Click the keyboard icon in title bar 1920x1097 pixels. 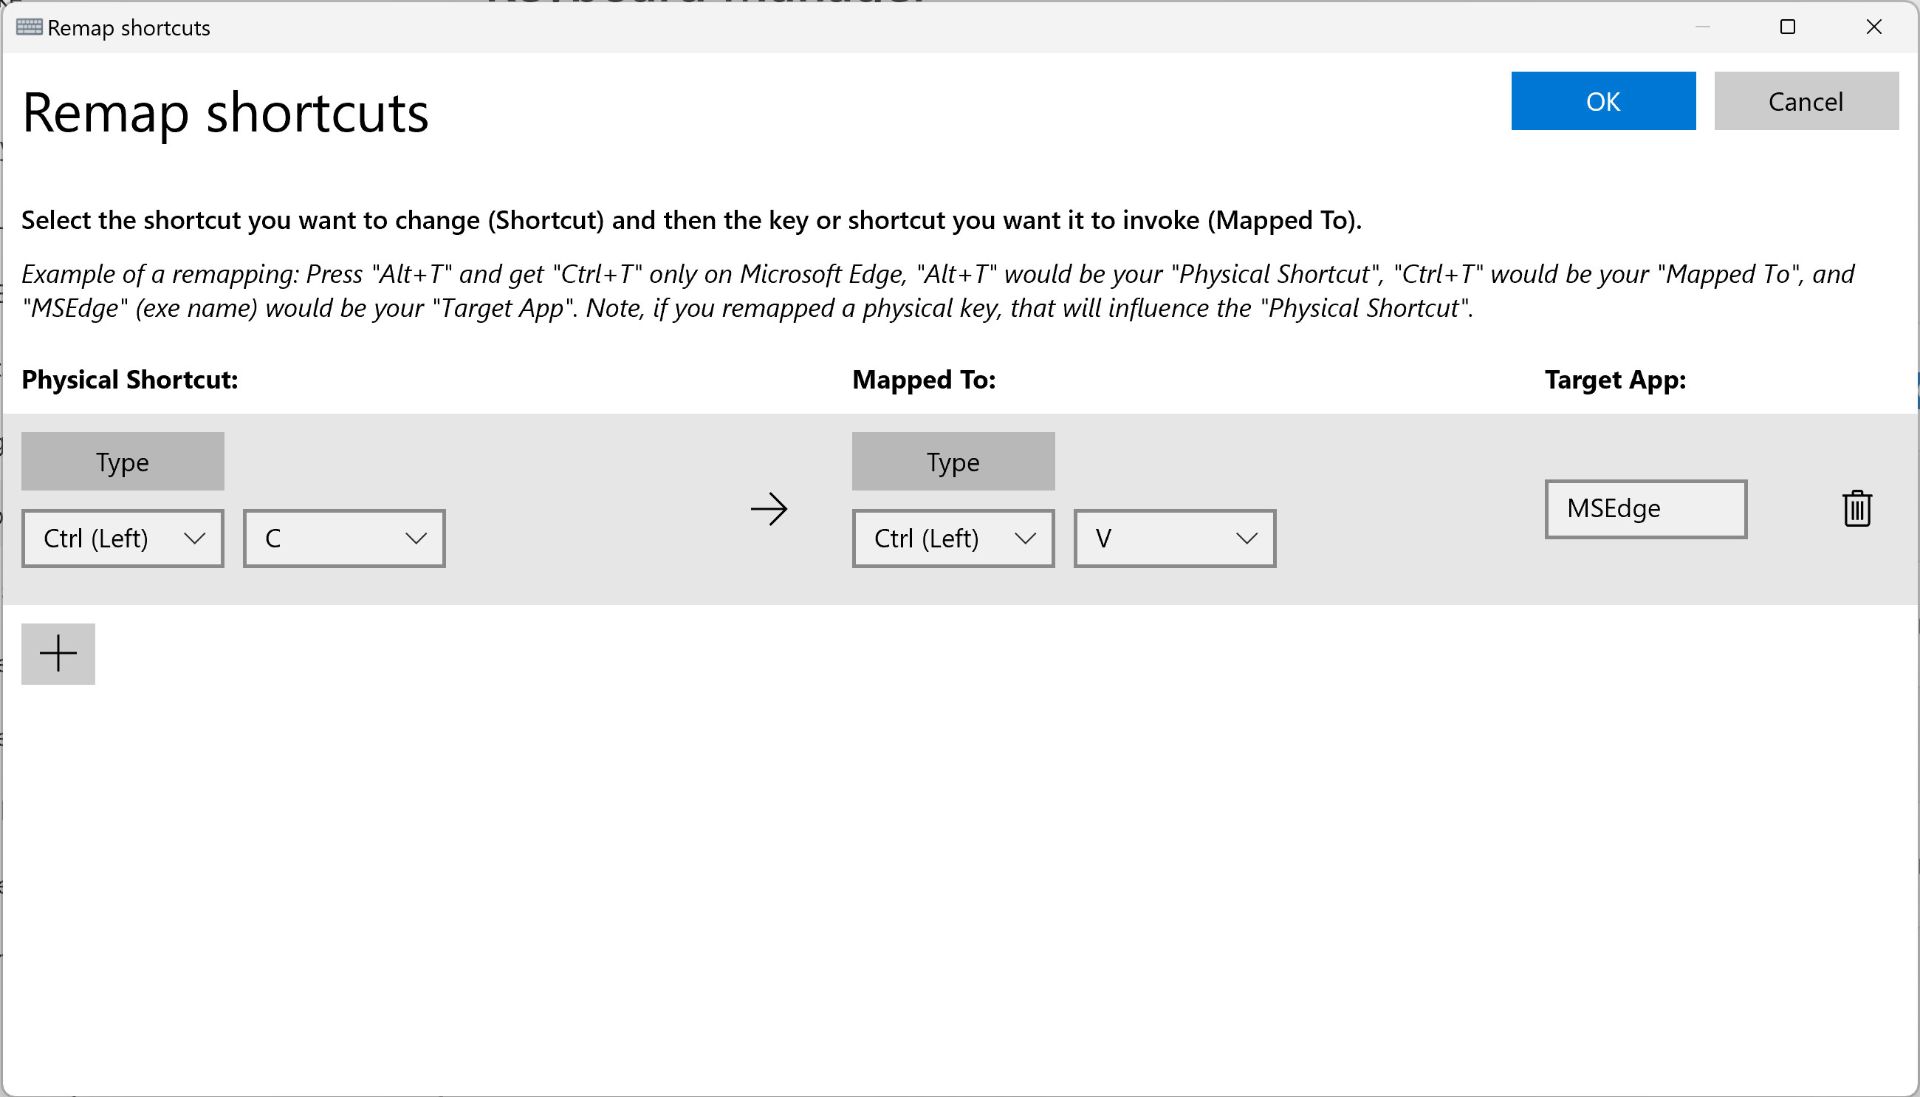click(x=29, y=27)
